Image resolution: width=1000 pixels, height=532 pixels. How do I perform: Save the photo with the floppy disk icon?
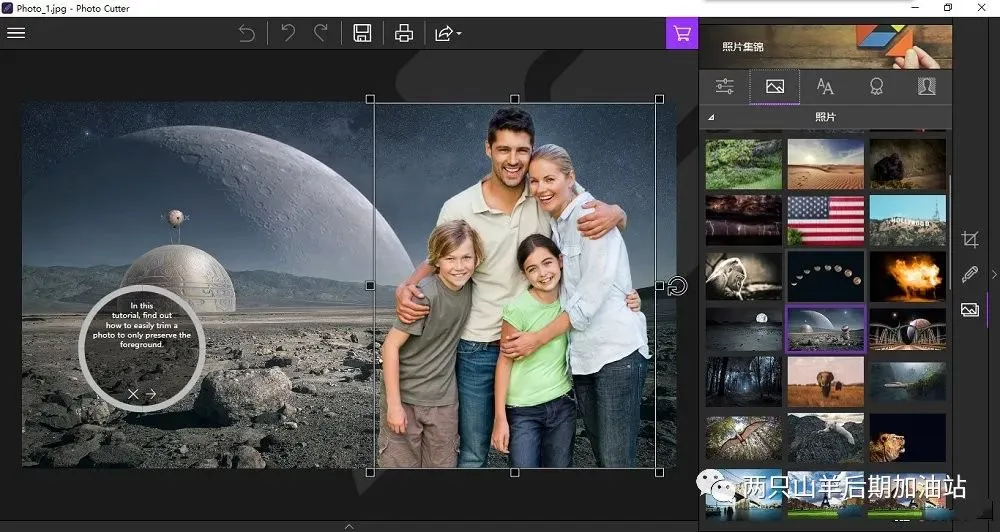click(362, 34)
